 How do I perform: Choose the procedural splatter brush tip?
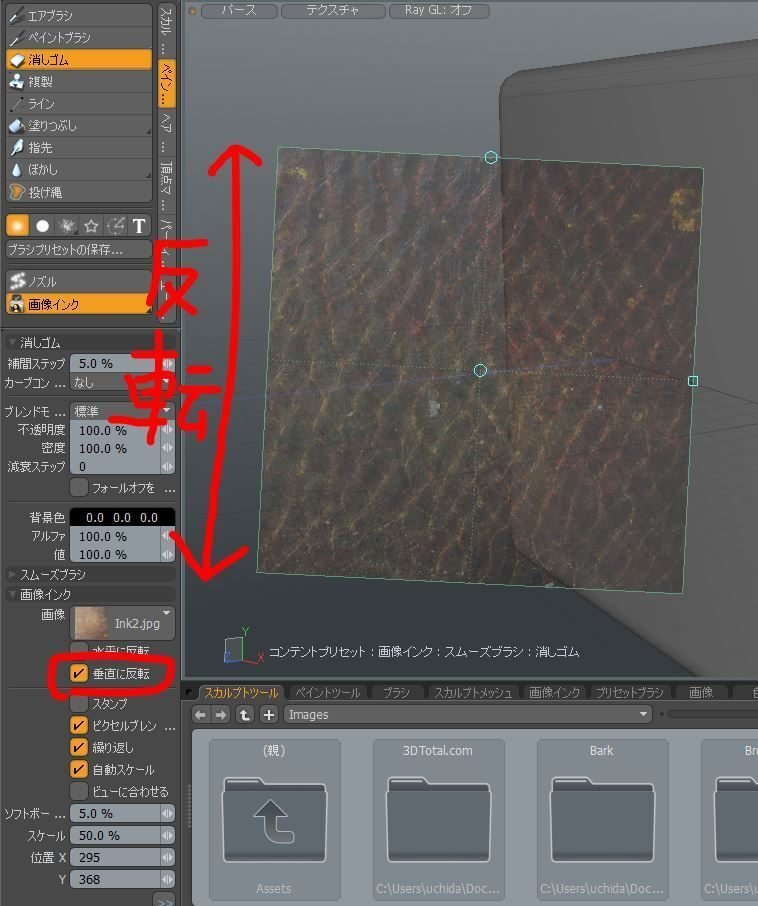[x=66, y=225]
